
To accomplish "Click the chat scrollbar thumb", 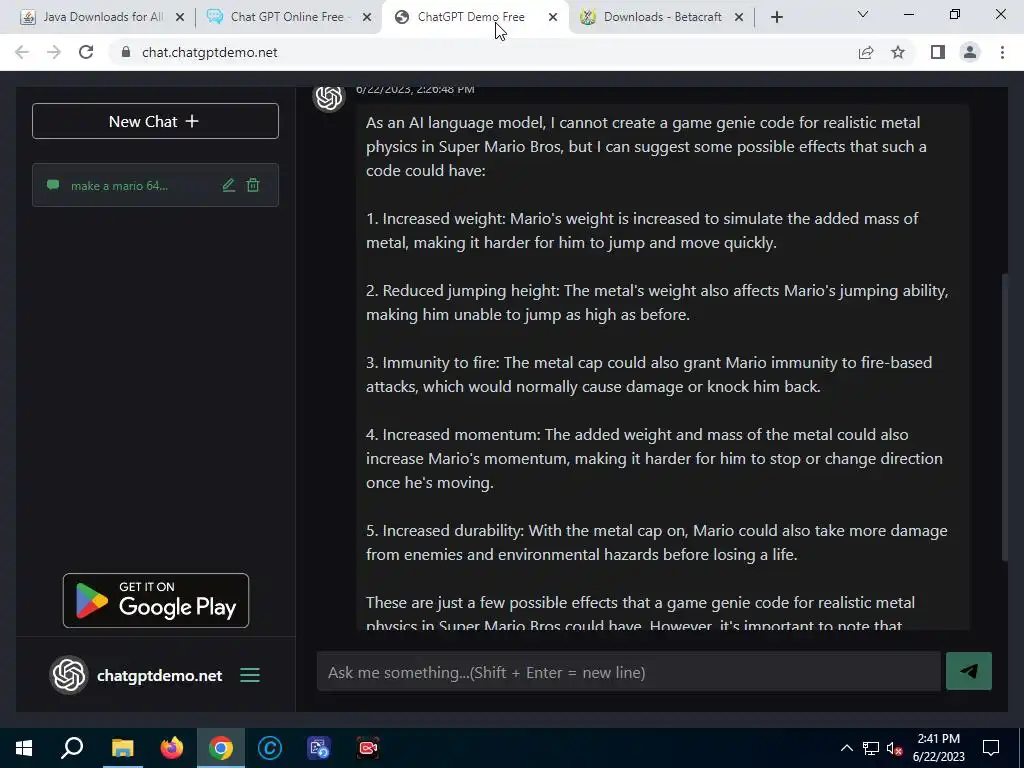I will coord(1004,417).
